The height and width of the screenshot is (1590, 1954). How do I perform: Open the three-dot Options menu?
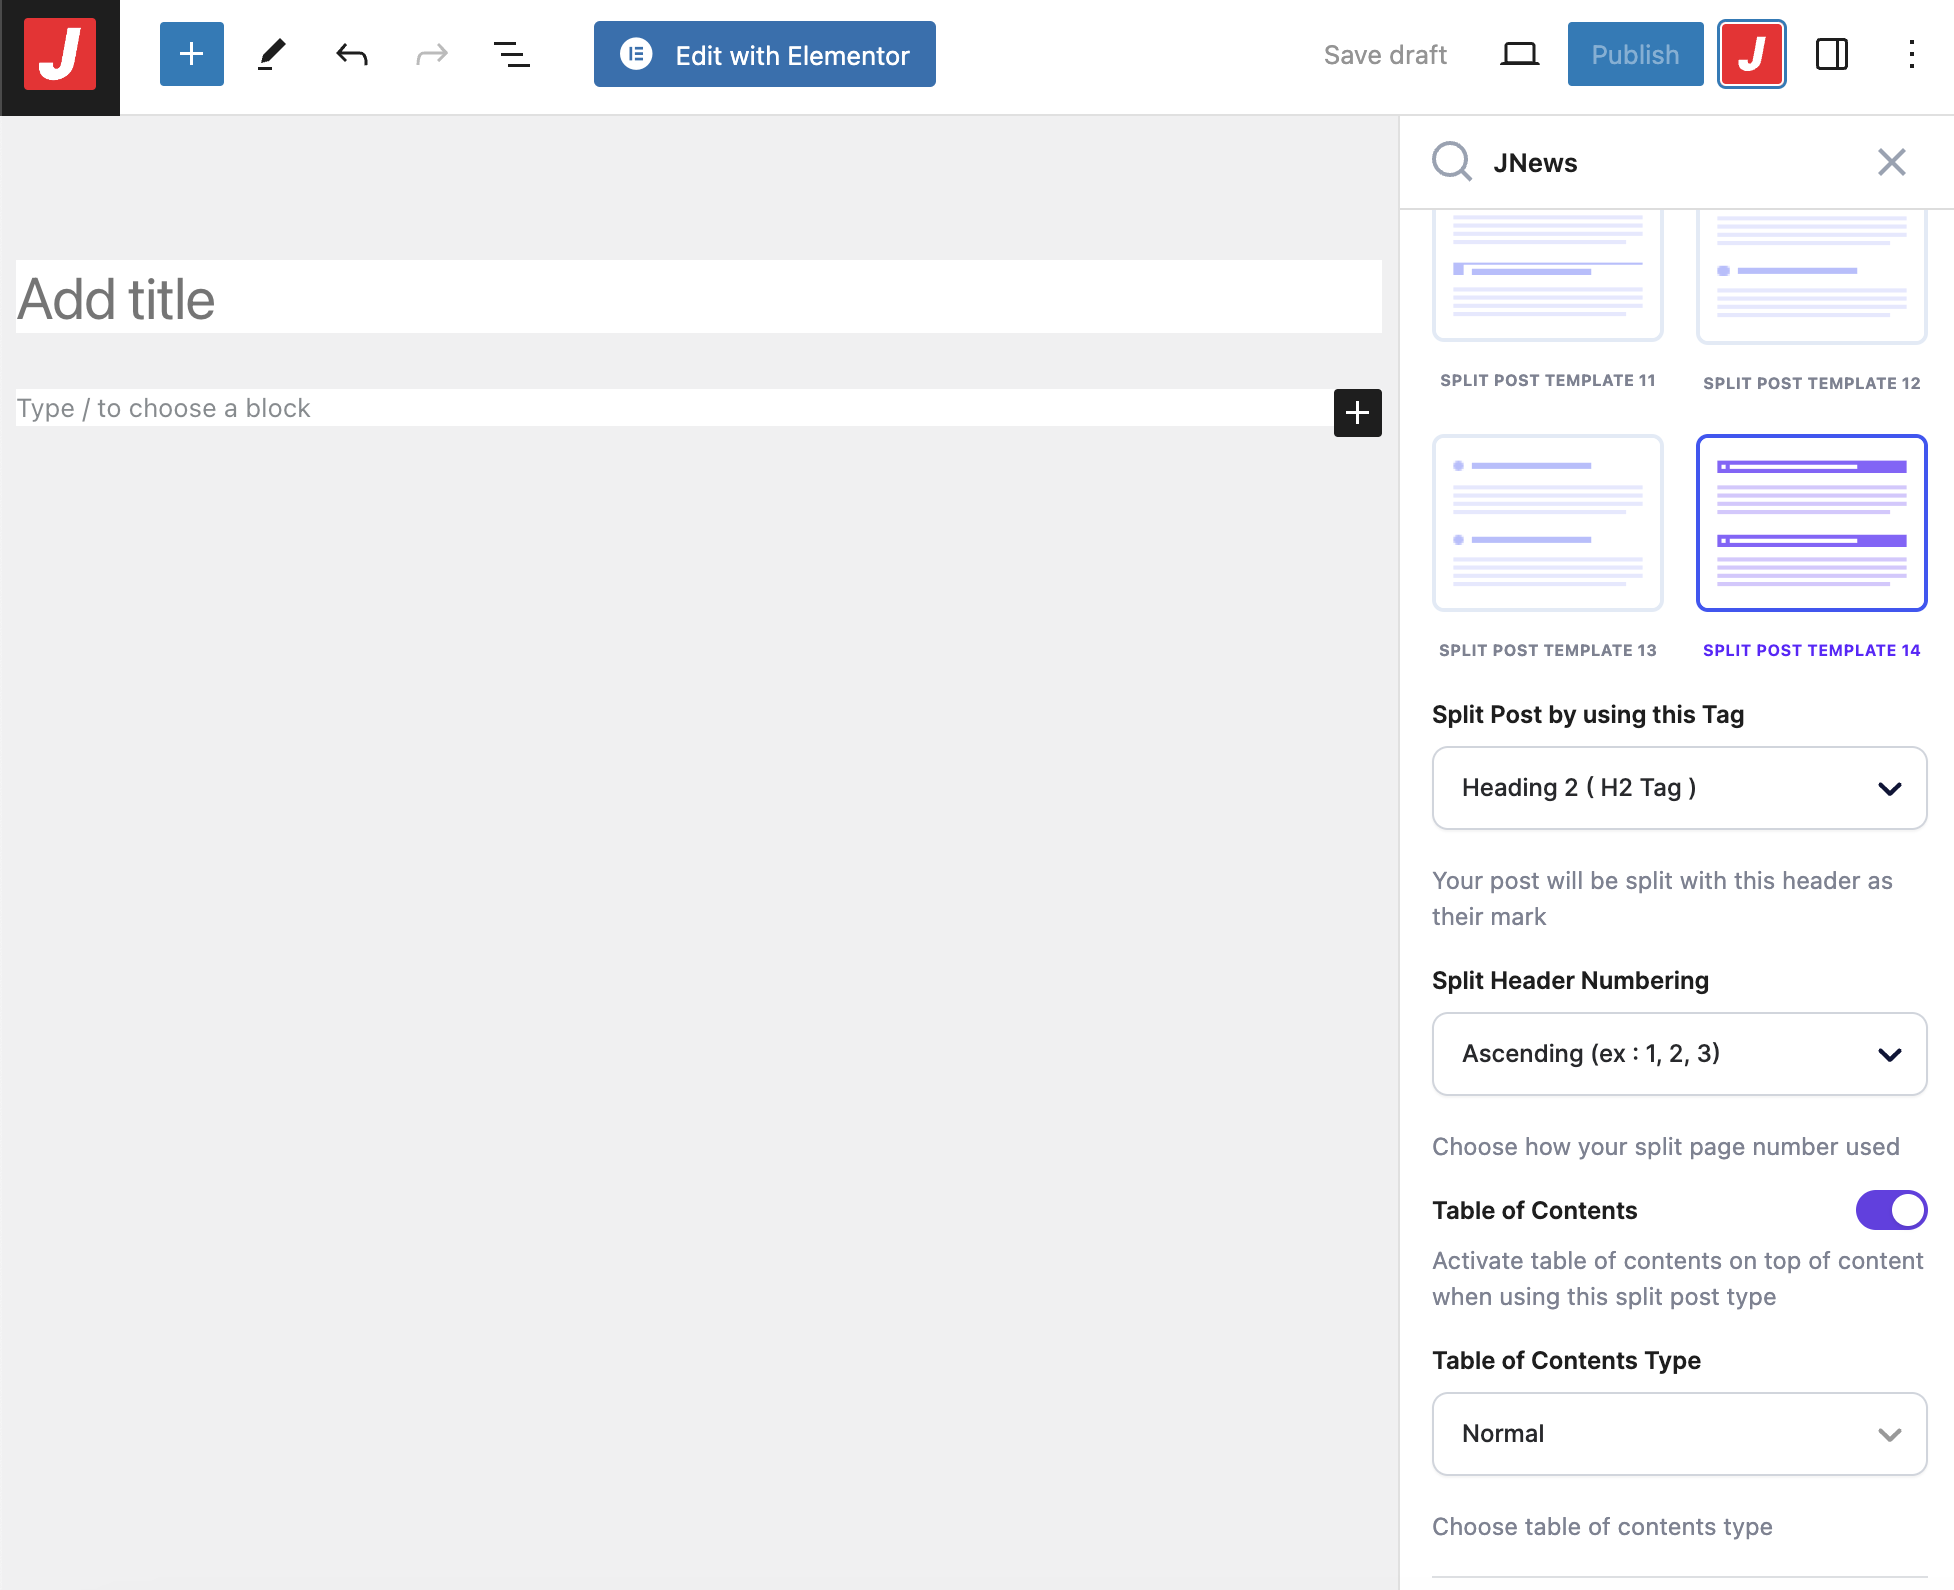point(1911,54)
